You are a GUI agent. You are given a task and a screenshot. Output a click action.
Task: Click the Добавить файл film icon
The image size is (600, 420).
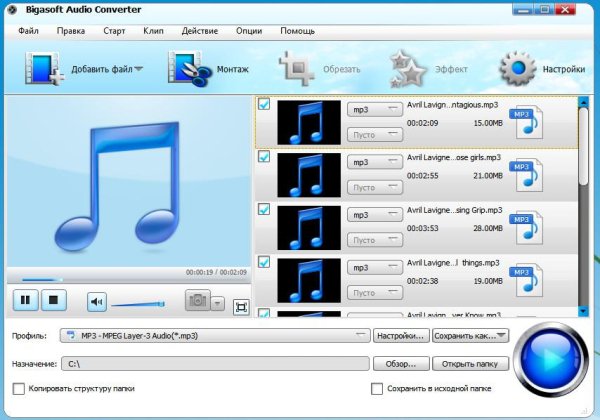tap(43, 69)
